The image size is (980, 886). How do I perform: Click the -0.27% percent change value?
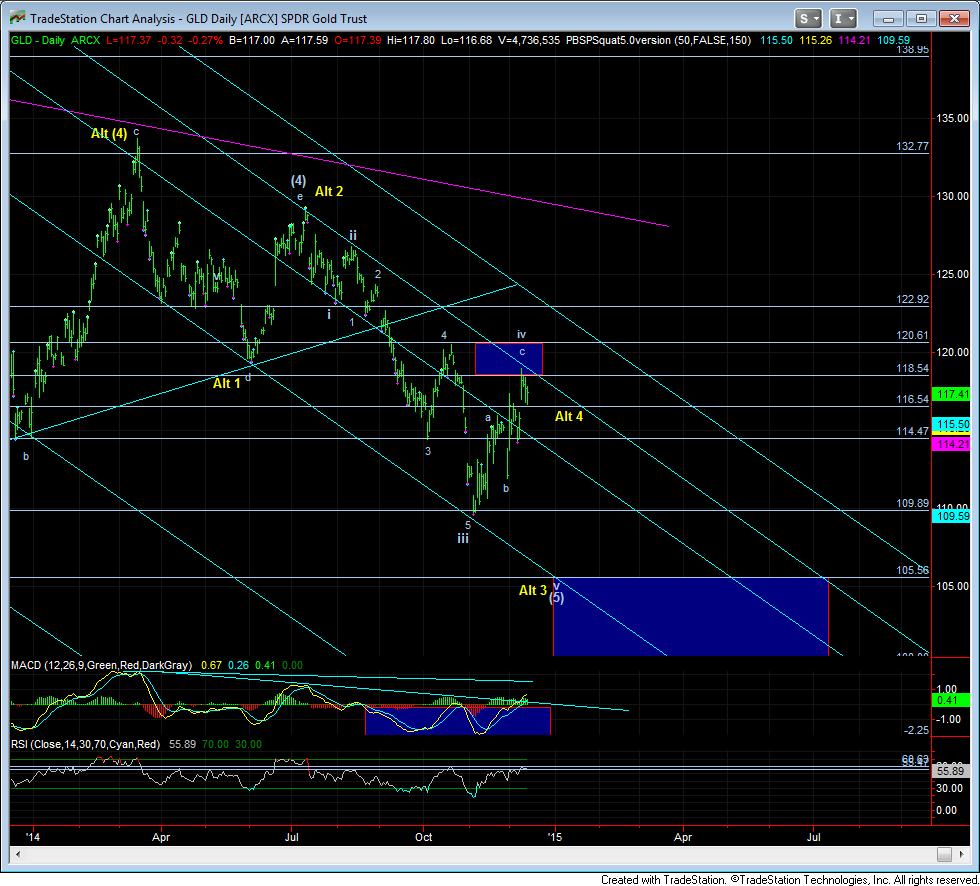click(x=205, y=41)
